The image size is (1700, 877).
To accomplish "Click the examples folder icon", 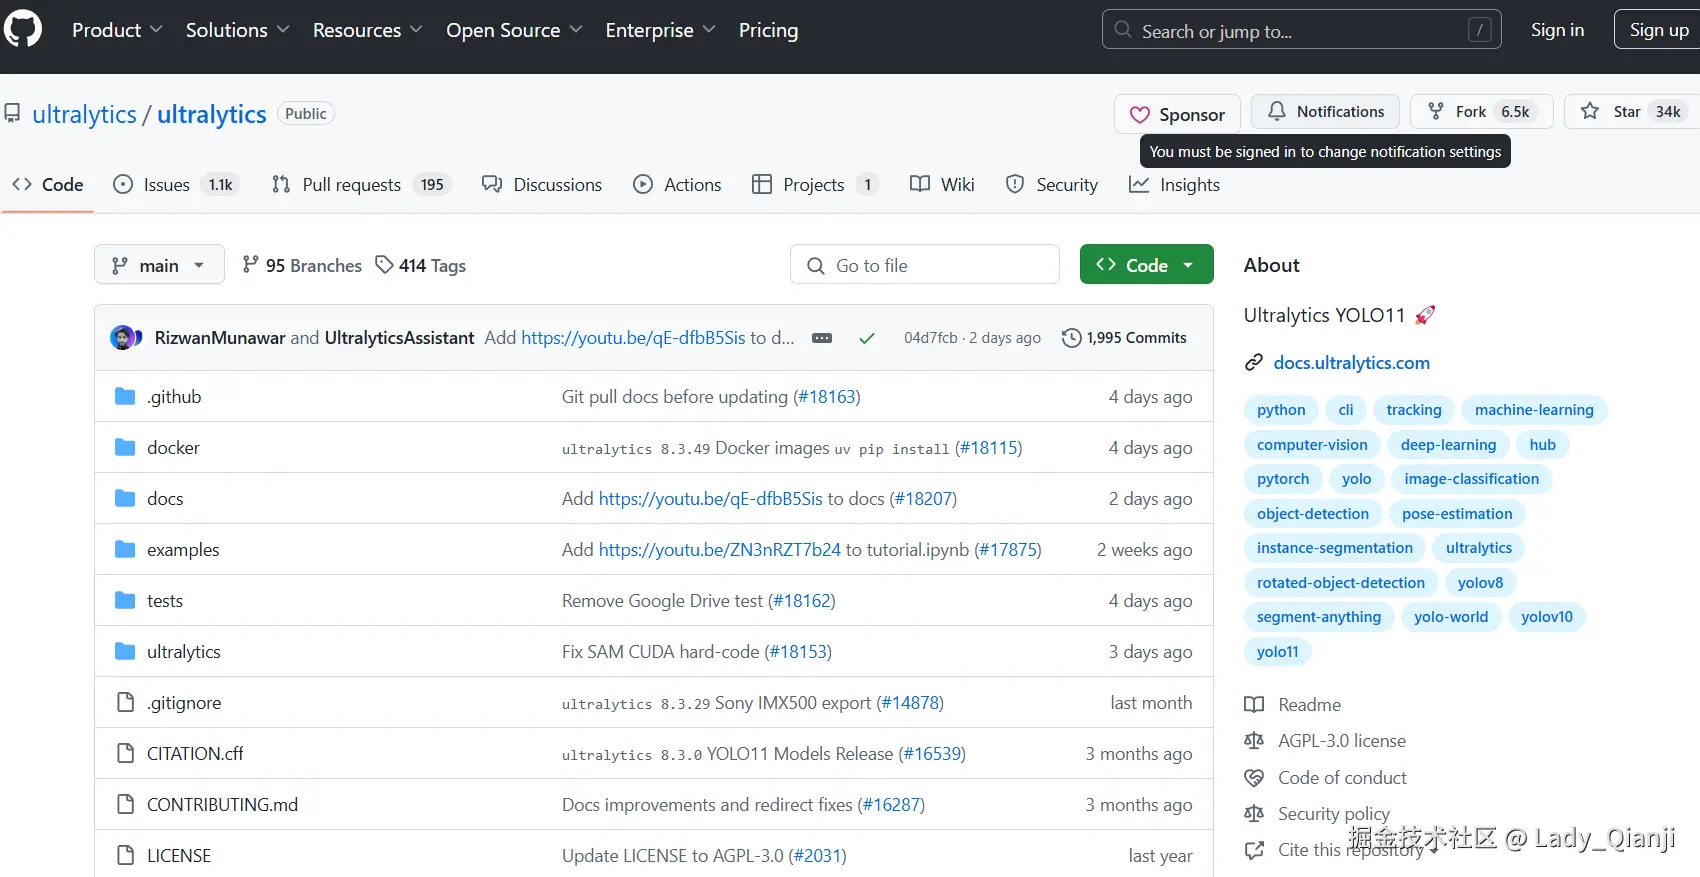I will [125, 550].
